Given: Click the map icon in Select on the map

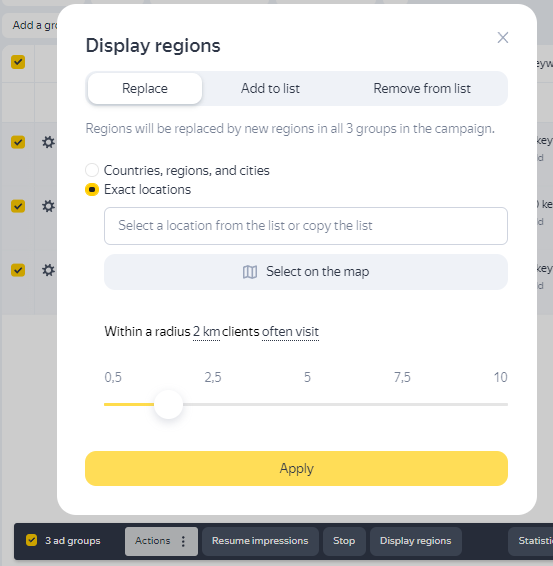Looking at the screenshot, I should [250, 272].
